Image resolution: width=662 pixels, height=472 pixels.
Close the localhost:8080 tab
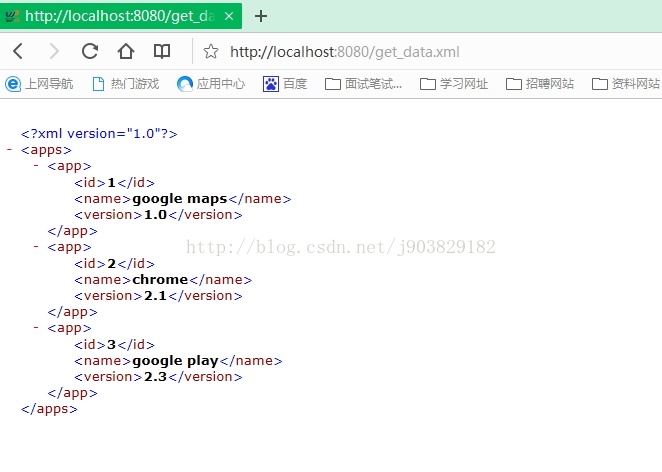point(229,16)
